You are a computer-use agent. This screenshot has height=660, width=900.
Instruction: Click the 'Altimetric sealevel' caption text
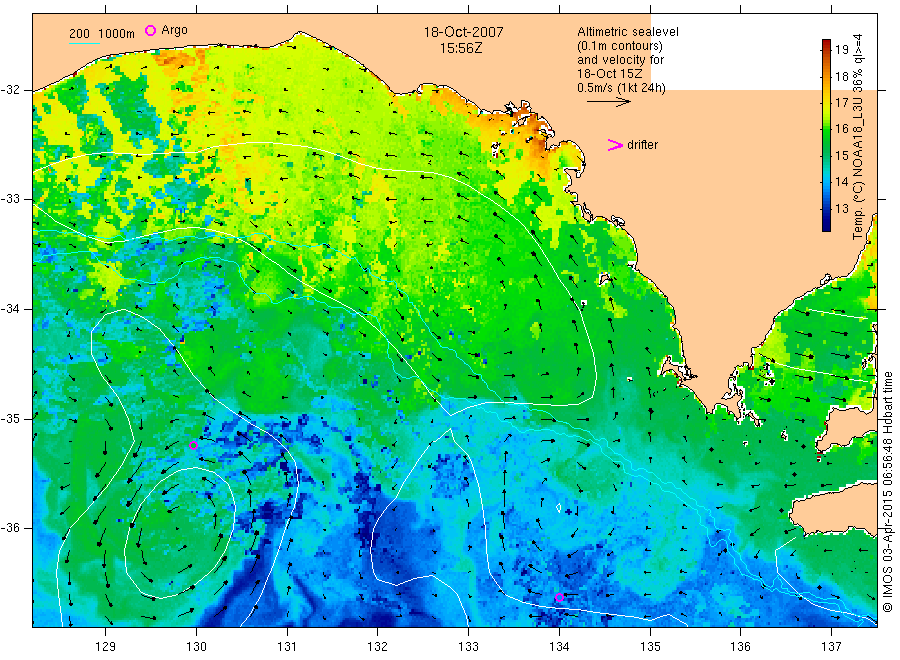click(627, 32)
